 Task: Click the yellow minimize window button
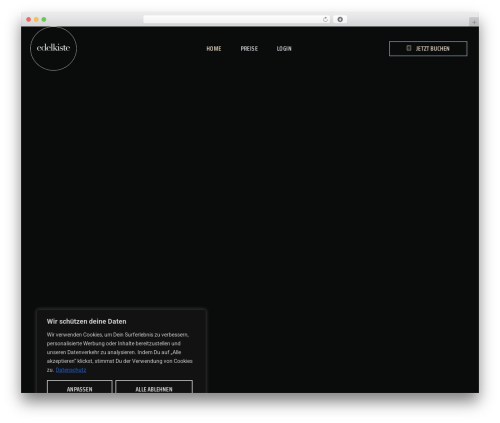36,19
